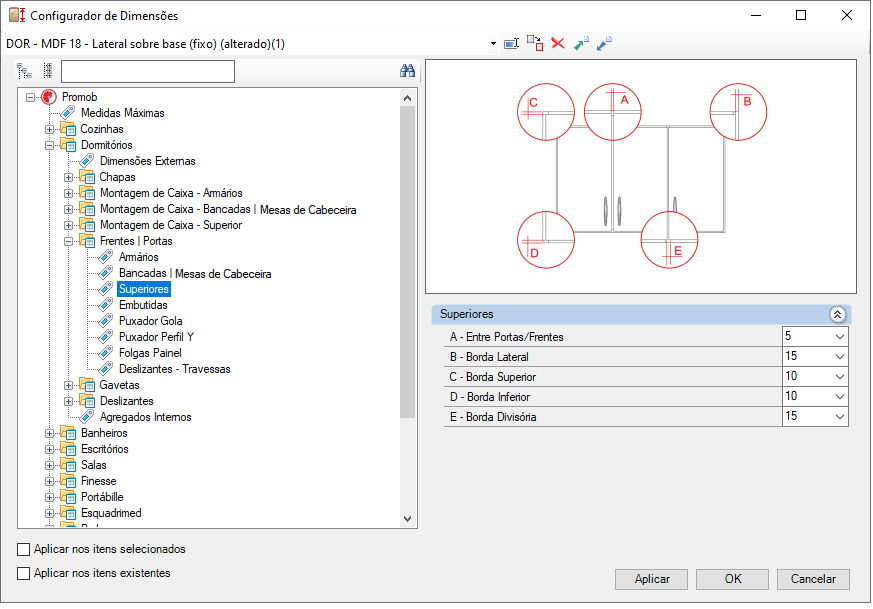Select the Puxador Gola tree item

pos(150,321)
